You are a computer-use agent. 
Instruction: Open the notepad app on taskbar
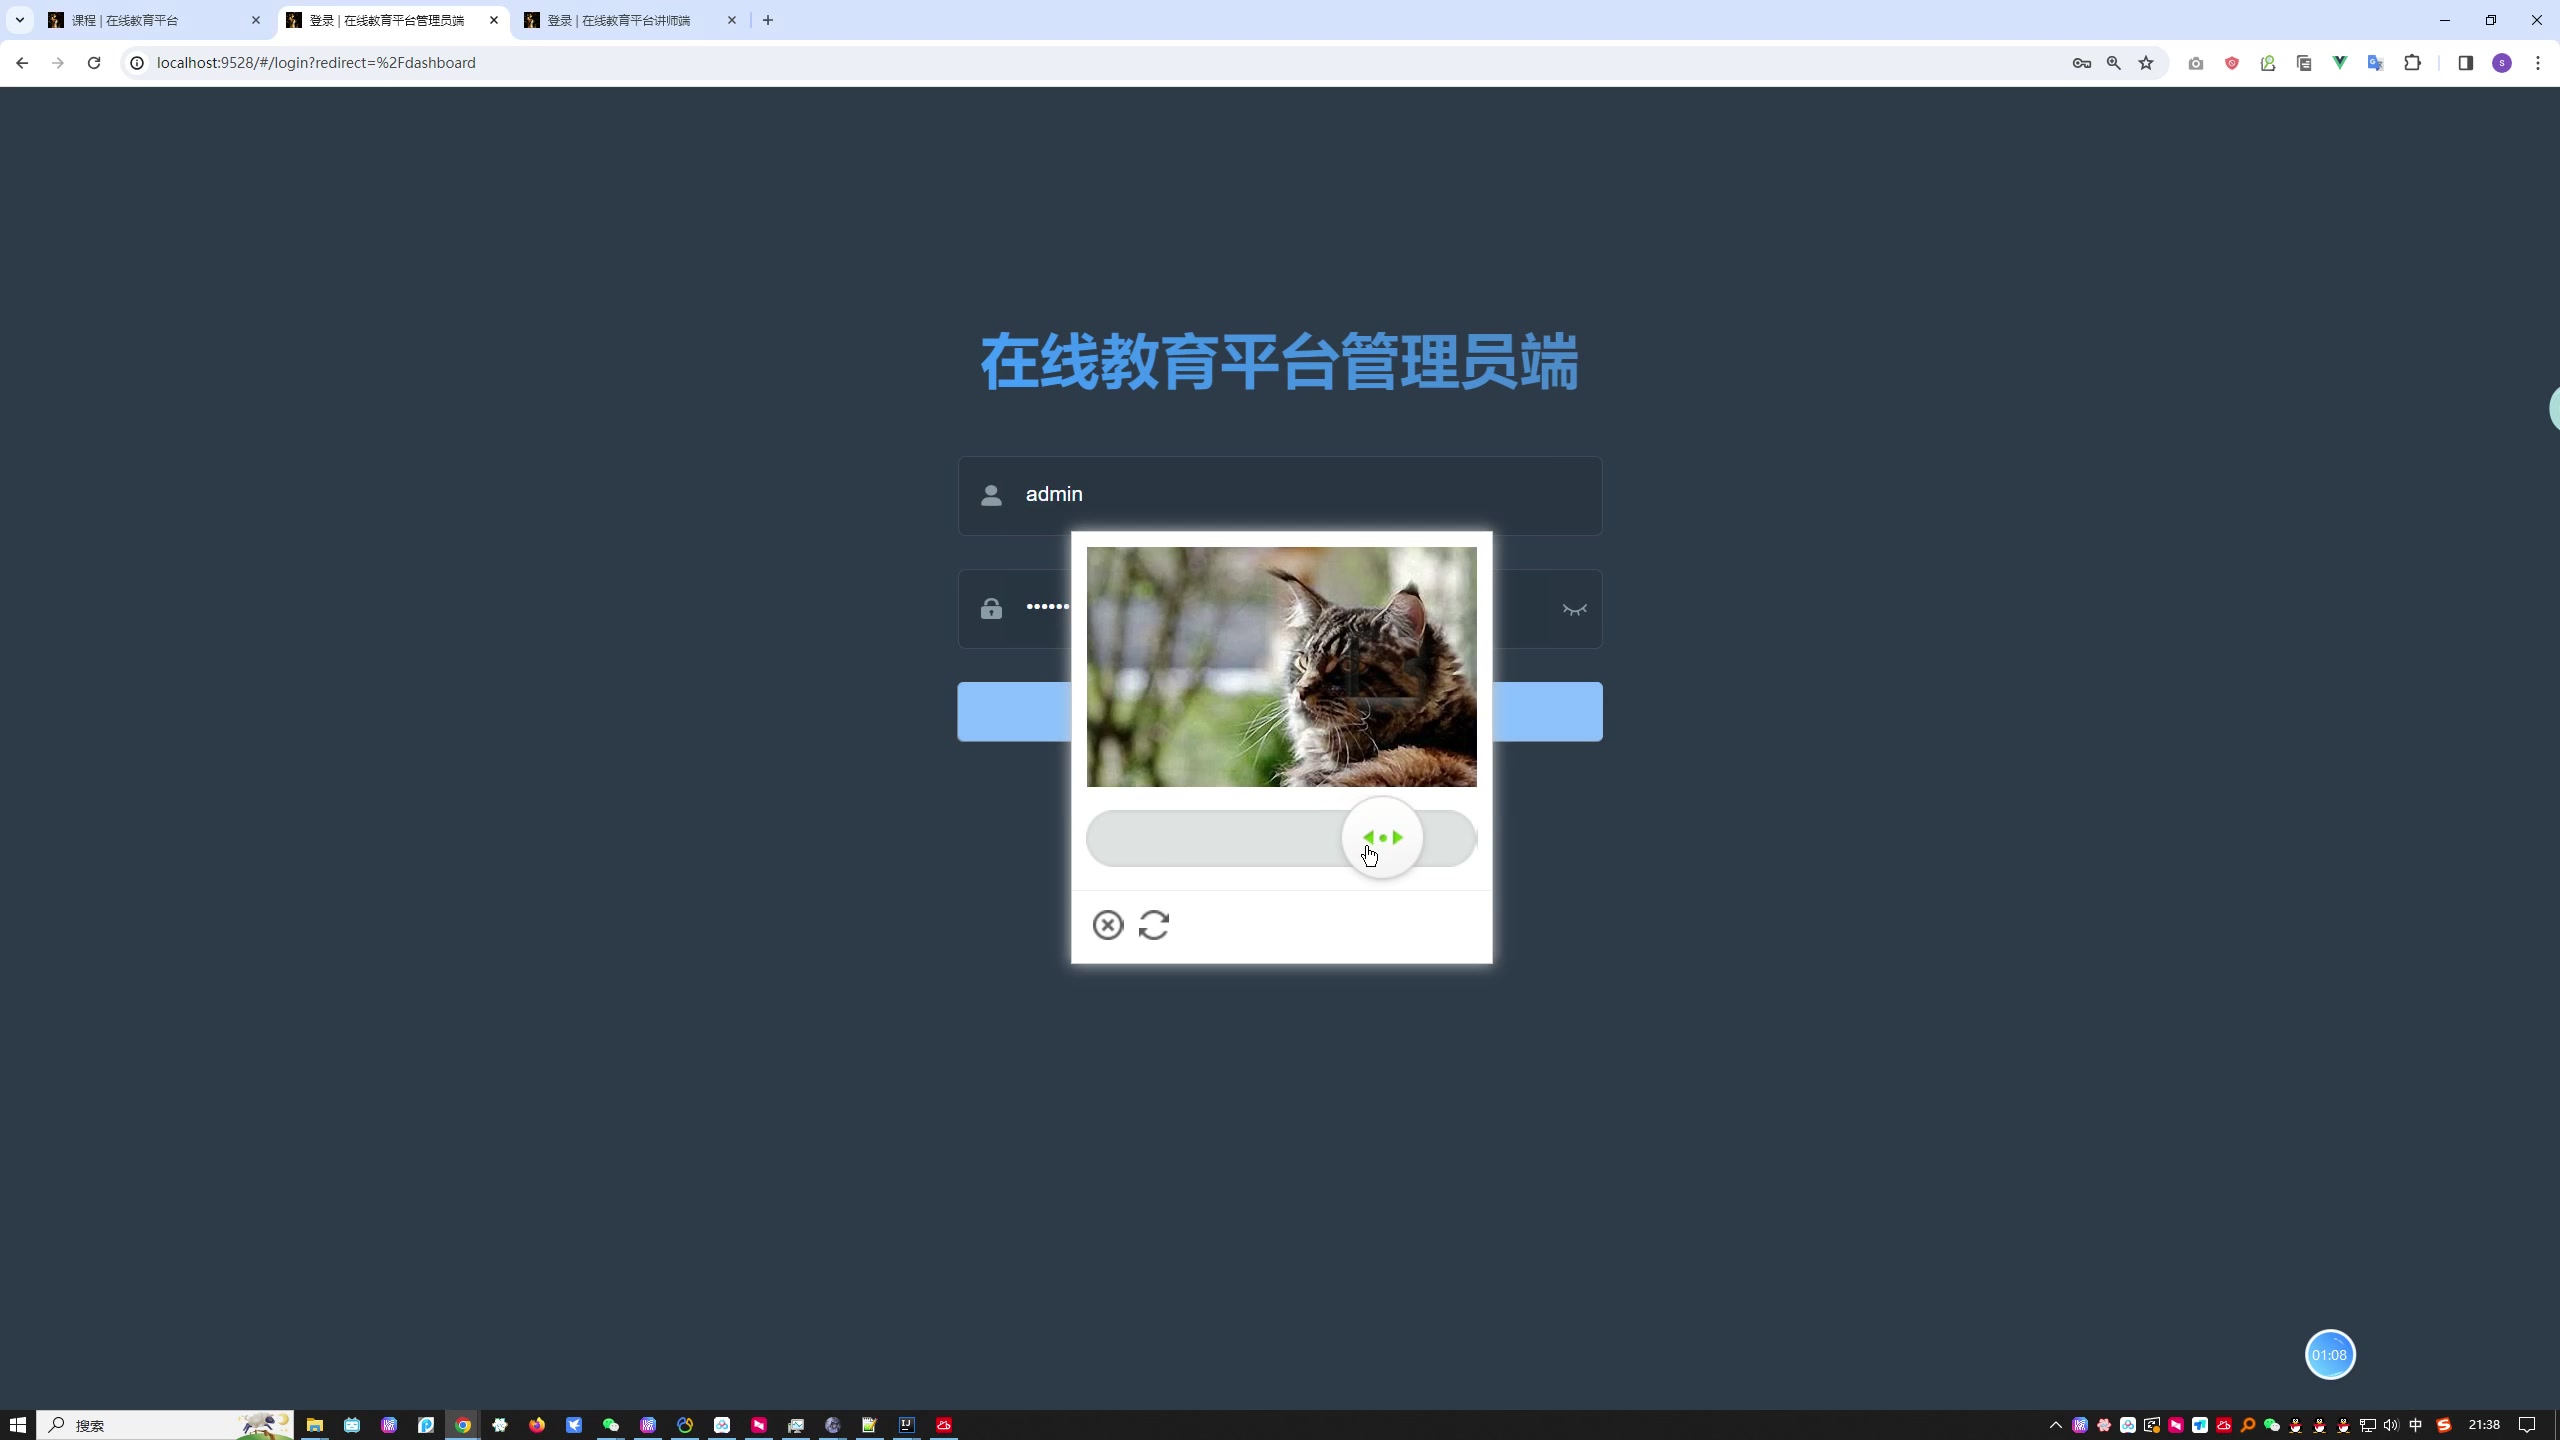pos(870,1425)
